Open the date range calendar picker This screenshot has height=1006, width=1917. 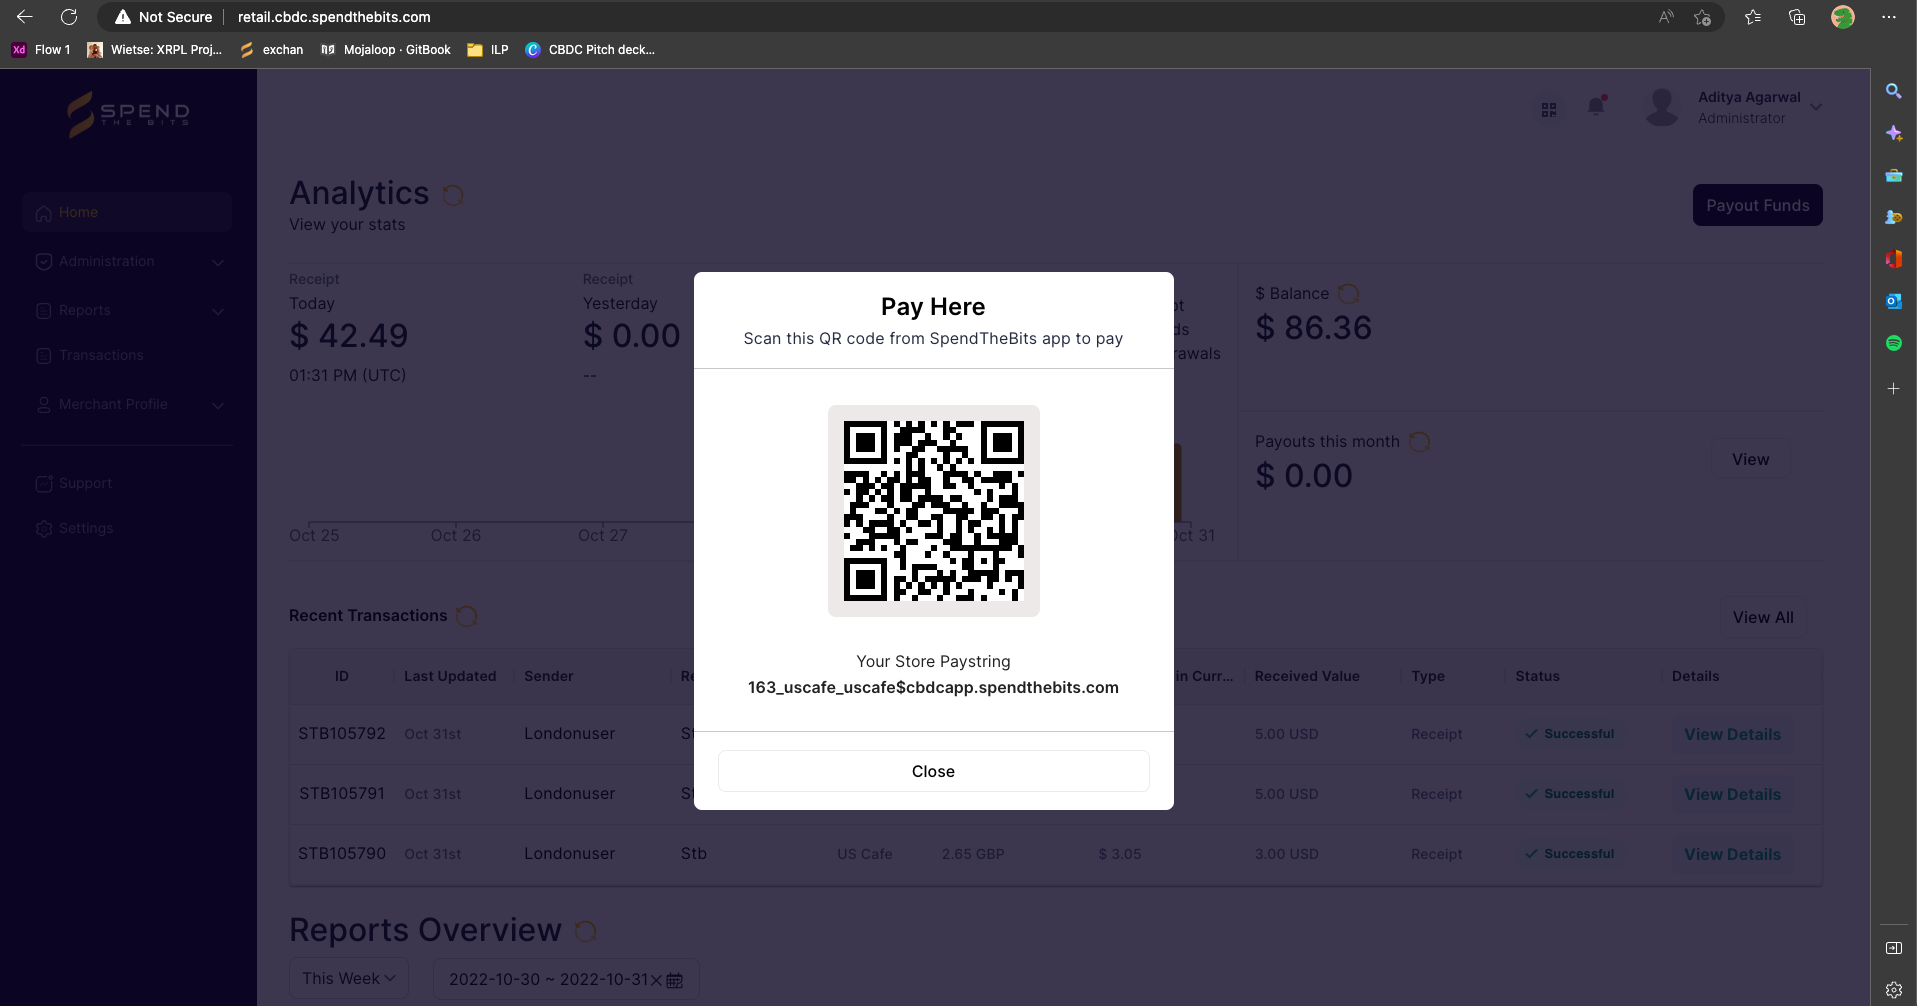(x=675, y=980)
